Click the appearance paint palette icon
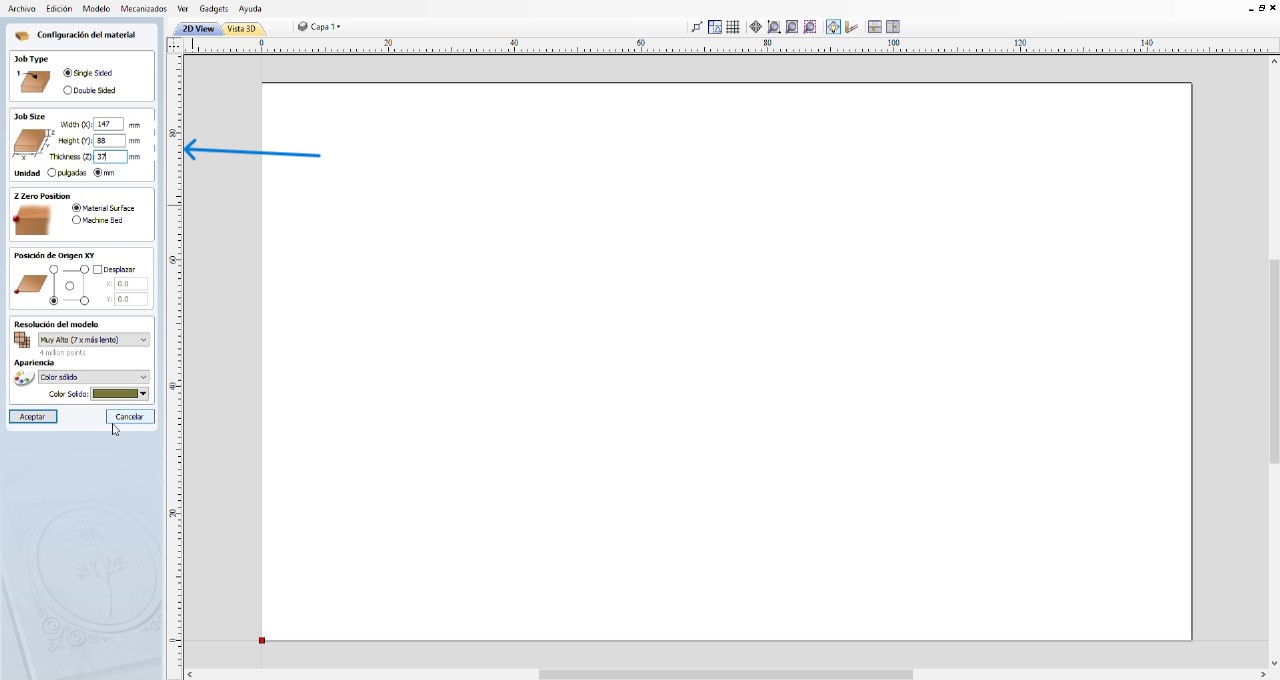This screenshot has width=1280, height=680. [x=24, y=378]
